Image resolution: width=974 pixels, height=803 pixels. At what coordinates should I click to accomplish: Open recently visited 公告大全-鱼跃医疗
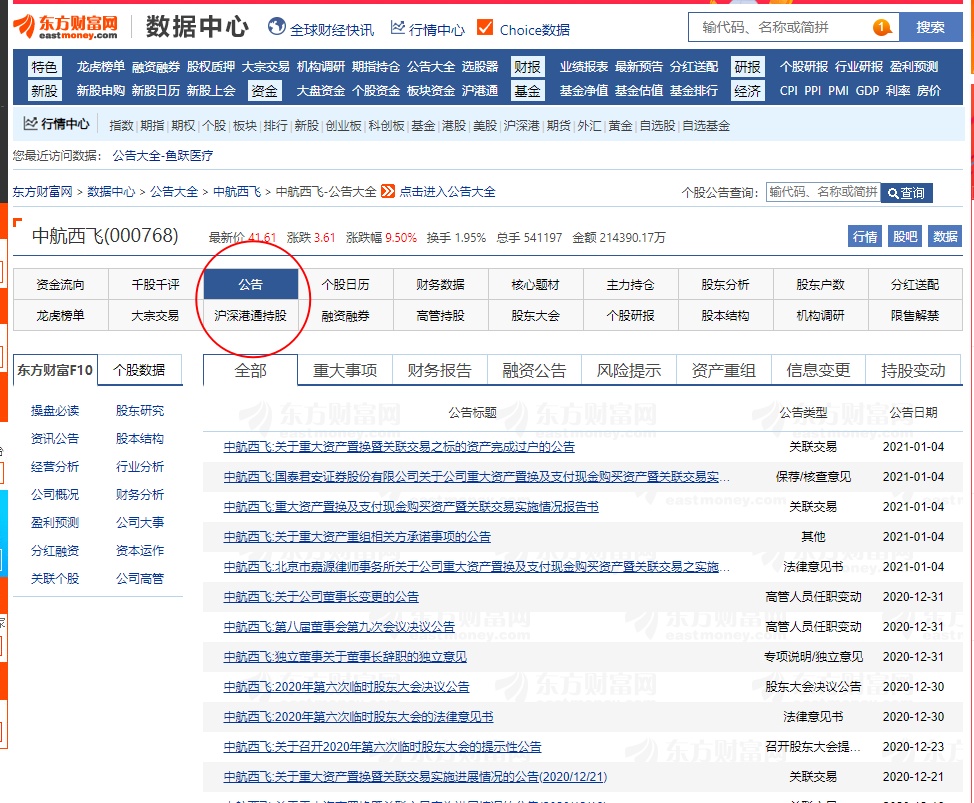pos(163,155)
